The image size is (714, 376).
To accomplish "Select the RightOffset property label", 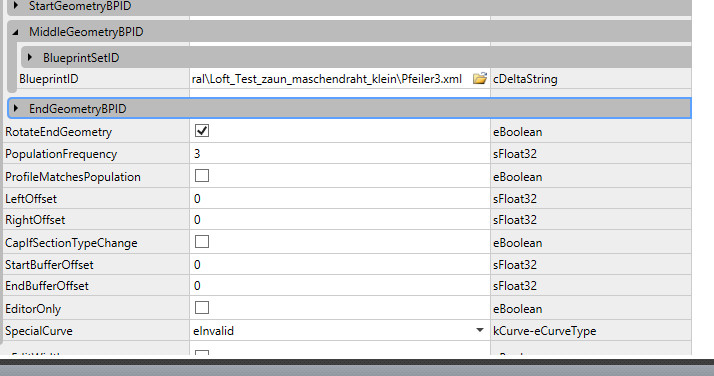I will tap(35, 220).
